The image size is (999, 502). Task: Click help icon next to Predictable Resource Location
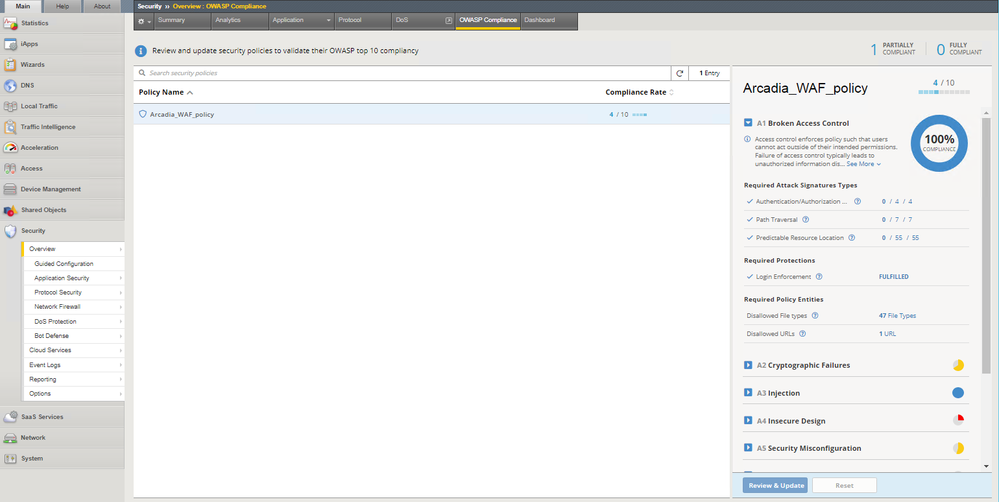click(852, 238)
